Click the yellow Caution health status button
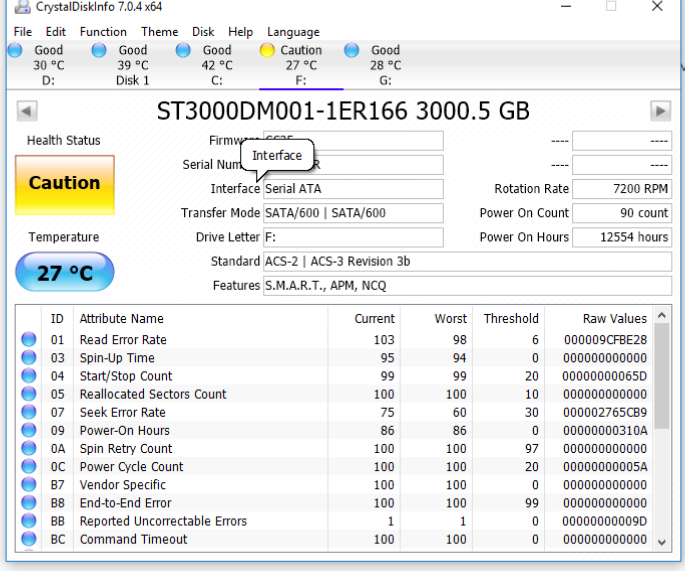685x571 pixels. [65, 185]
